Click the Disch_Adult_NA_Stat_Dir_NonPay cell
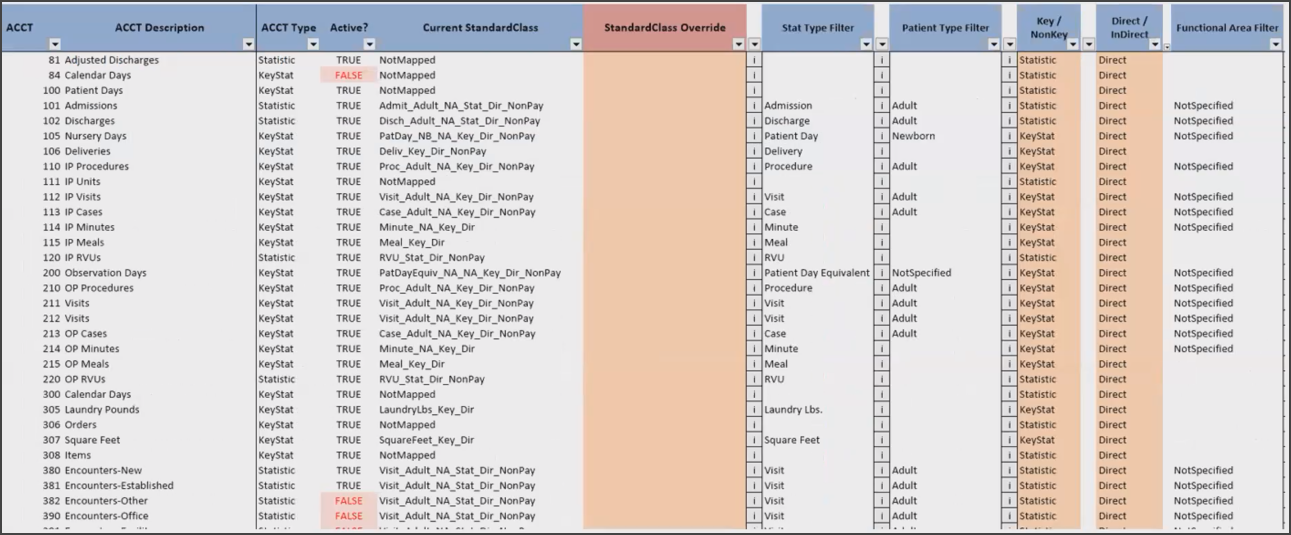The height and width of the screenshot is (535, 1291). (x=480, y=121)
